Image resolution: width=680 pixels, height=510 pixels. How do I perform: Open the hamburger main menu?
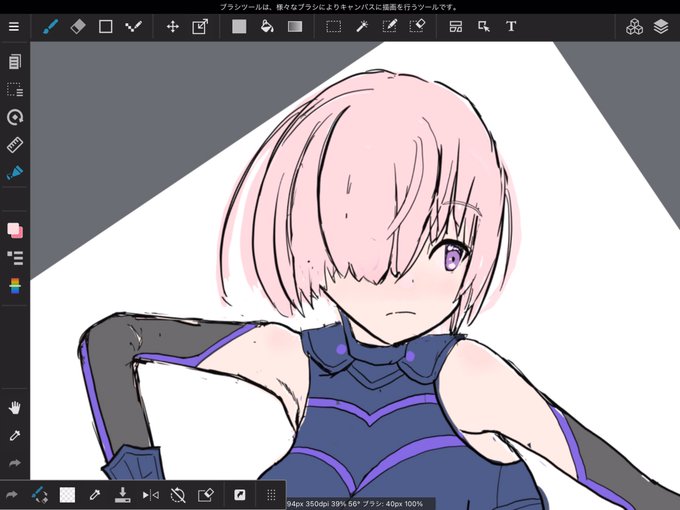point(14,26)
